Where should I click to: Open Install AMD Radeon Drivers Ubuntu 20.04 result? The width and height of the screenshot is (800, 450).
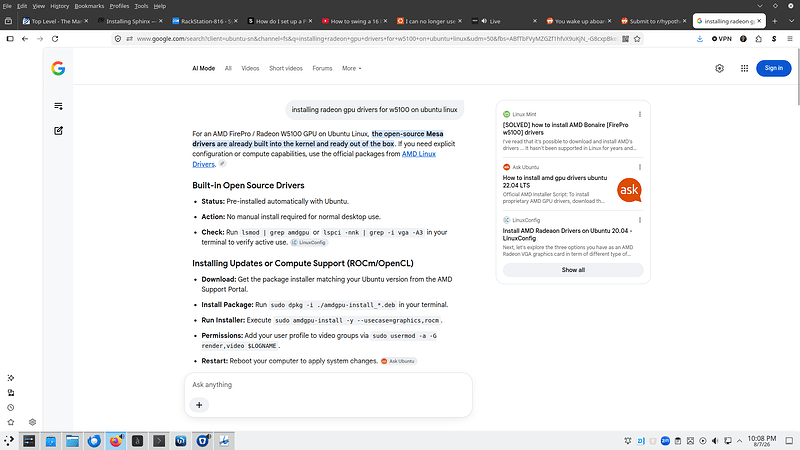[567, 235]
